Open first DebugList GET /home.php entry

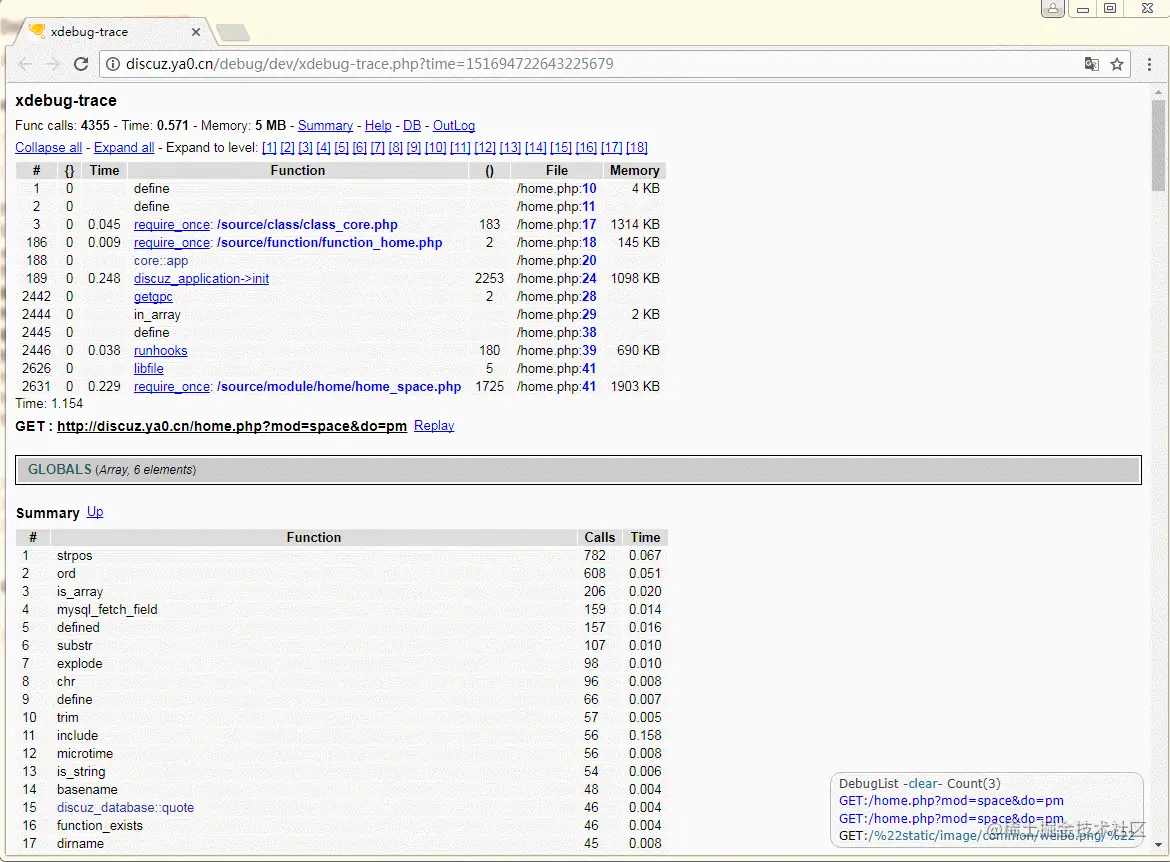[951, 801]
